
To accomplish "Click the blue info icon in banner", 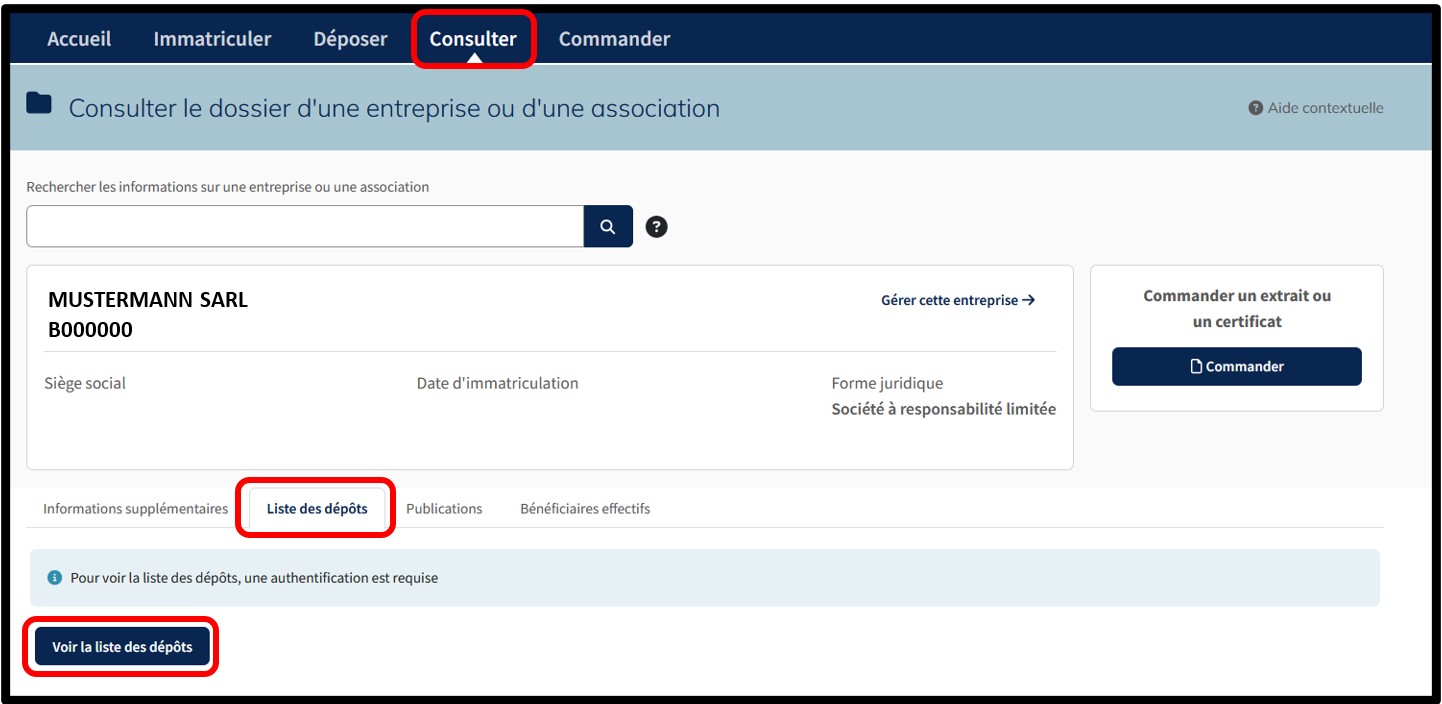I will click(55, 578).
